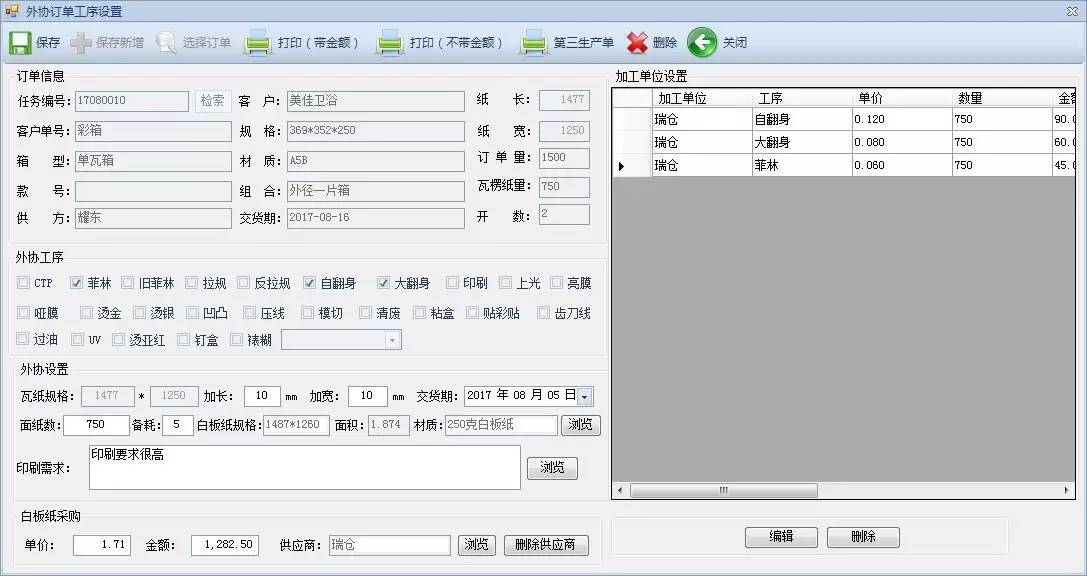Click the red X 删除 toolbar icon

click(638, 43)
